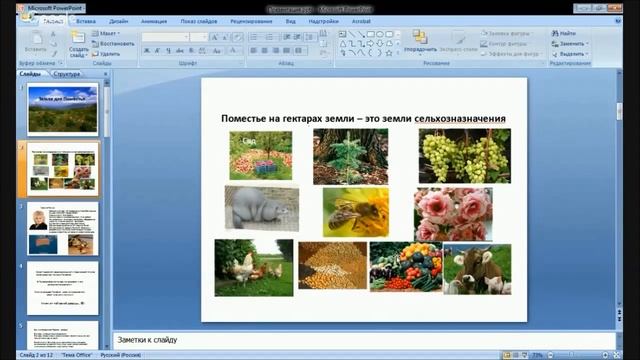The image size is (640, 360).
Task: Start slide show from status bar
Action: (525, 356)
